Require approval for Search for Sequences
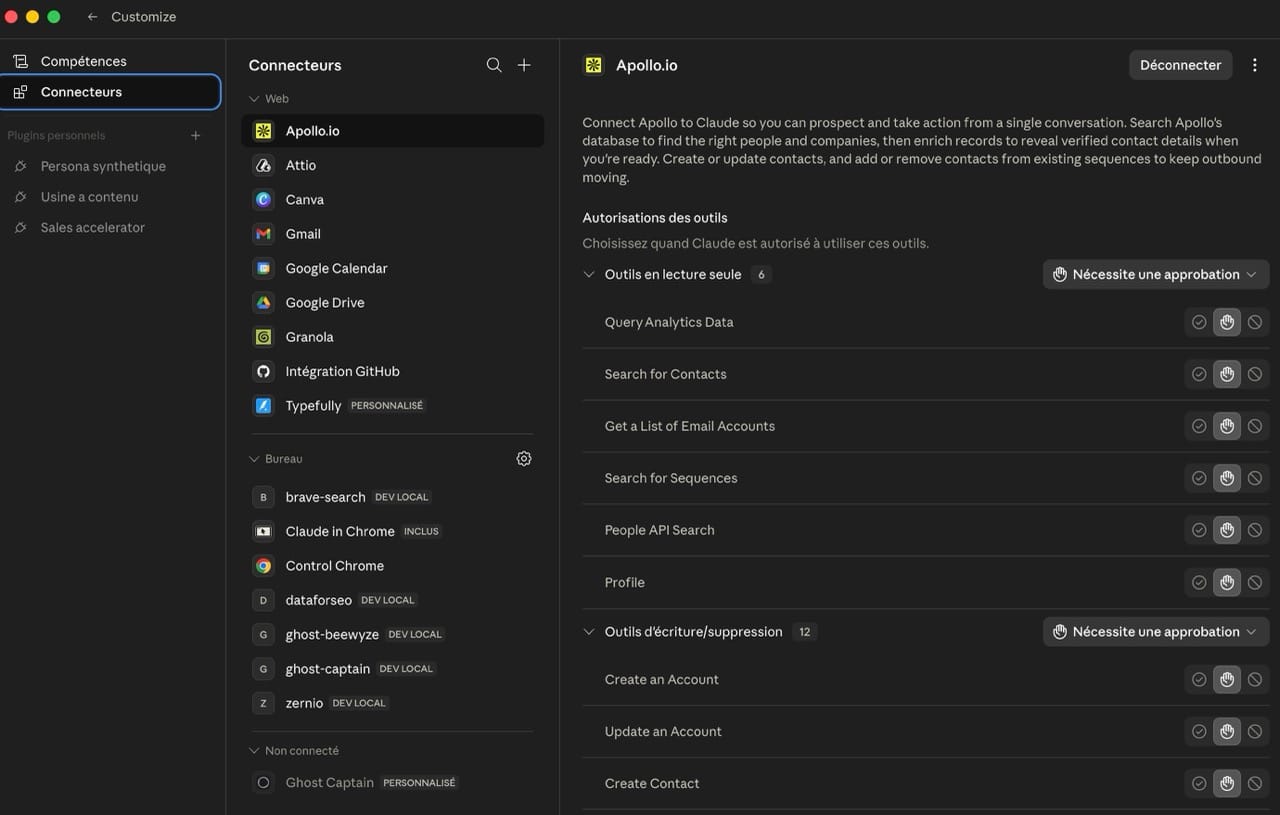The width and height of the screenshot is (1280, 815). coord(1227,478)
